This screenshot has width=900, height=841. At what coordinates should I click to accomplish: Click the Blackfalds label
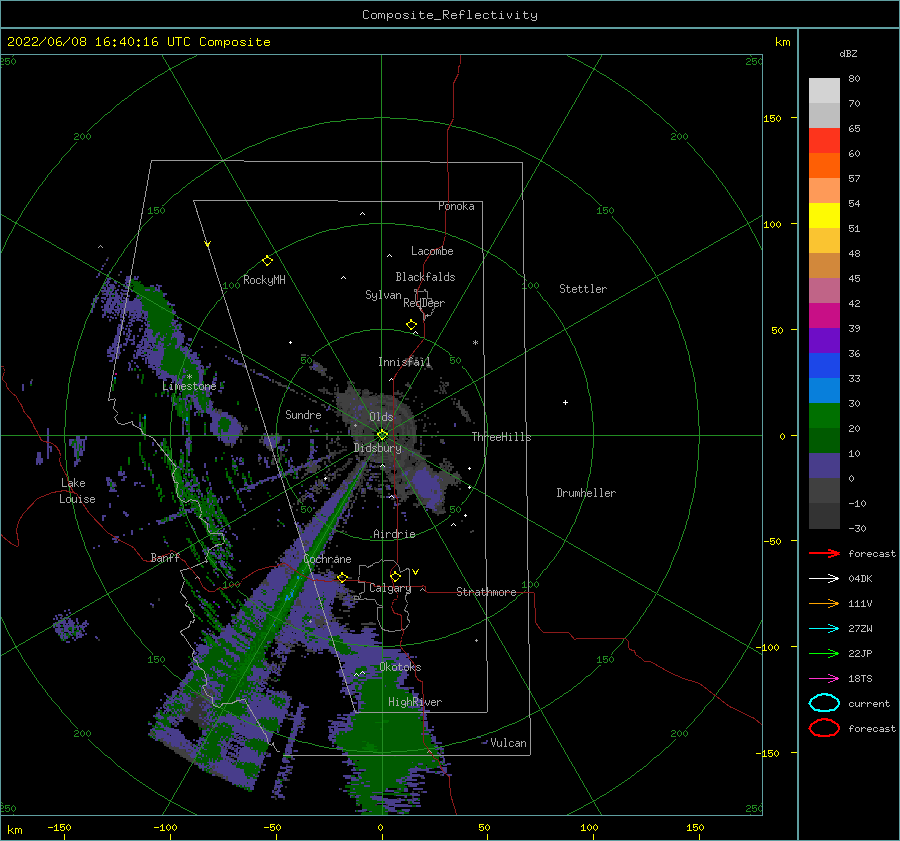point(425,277)
